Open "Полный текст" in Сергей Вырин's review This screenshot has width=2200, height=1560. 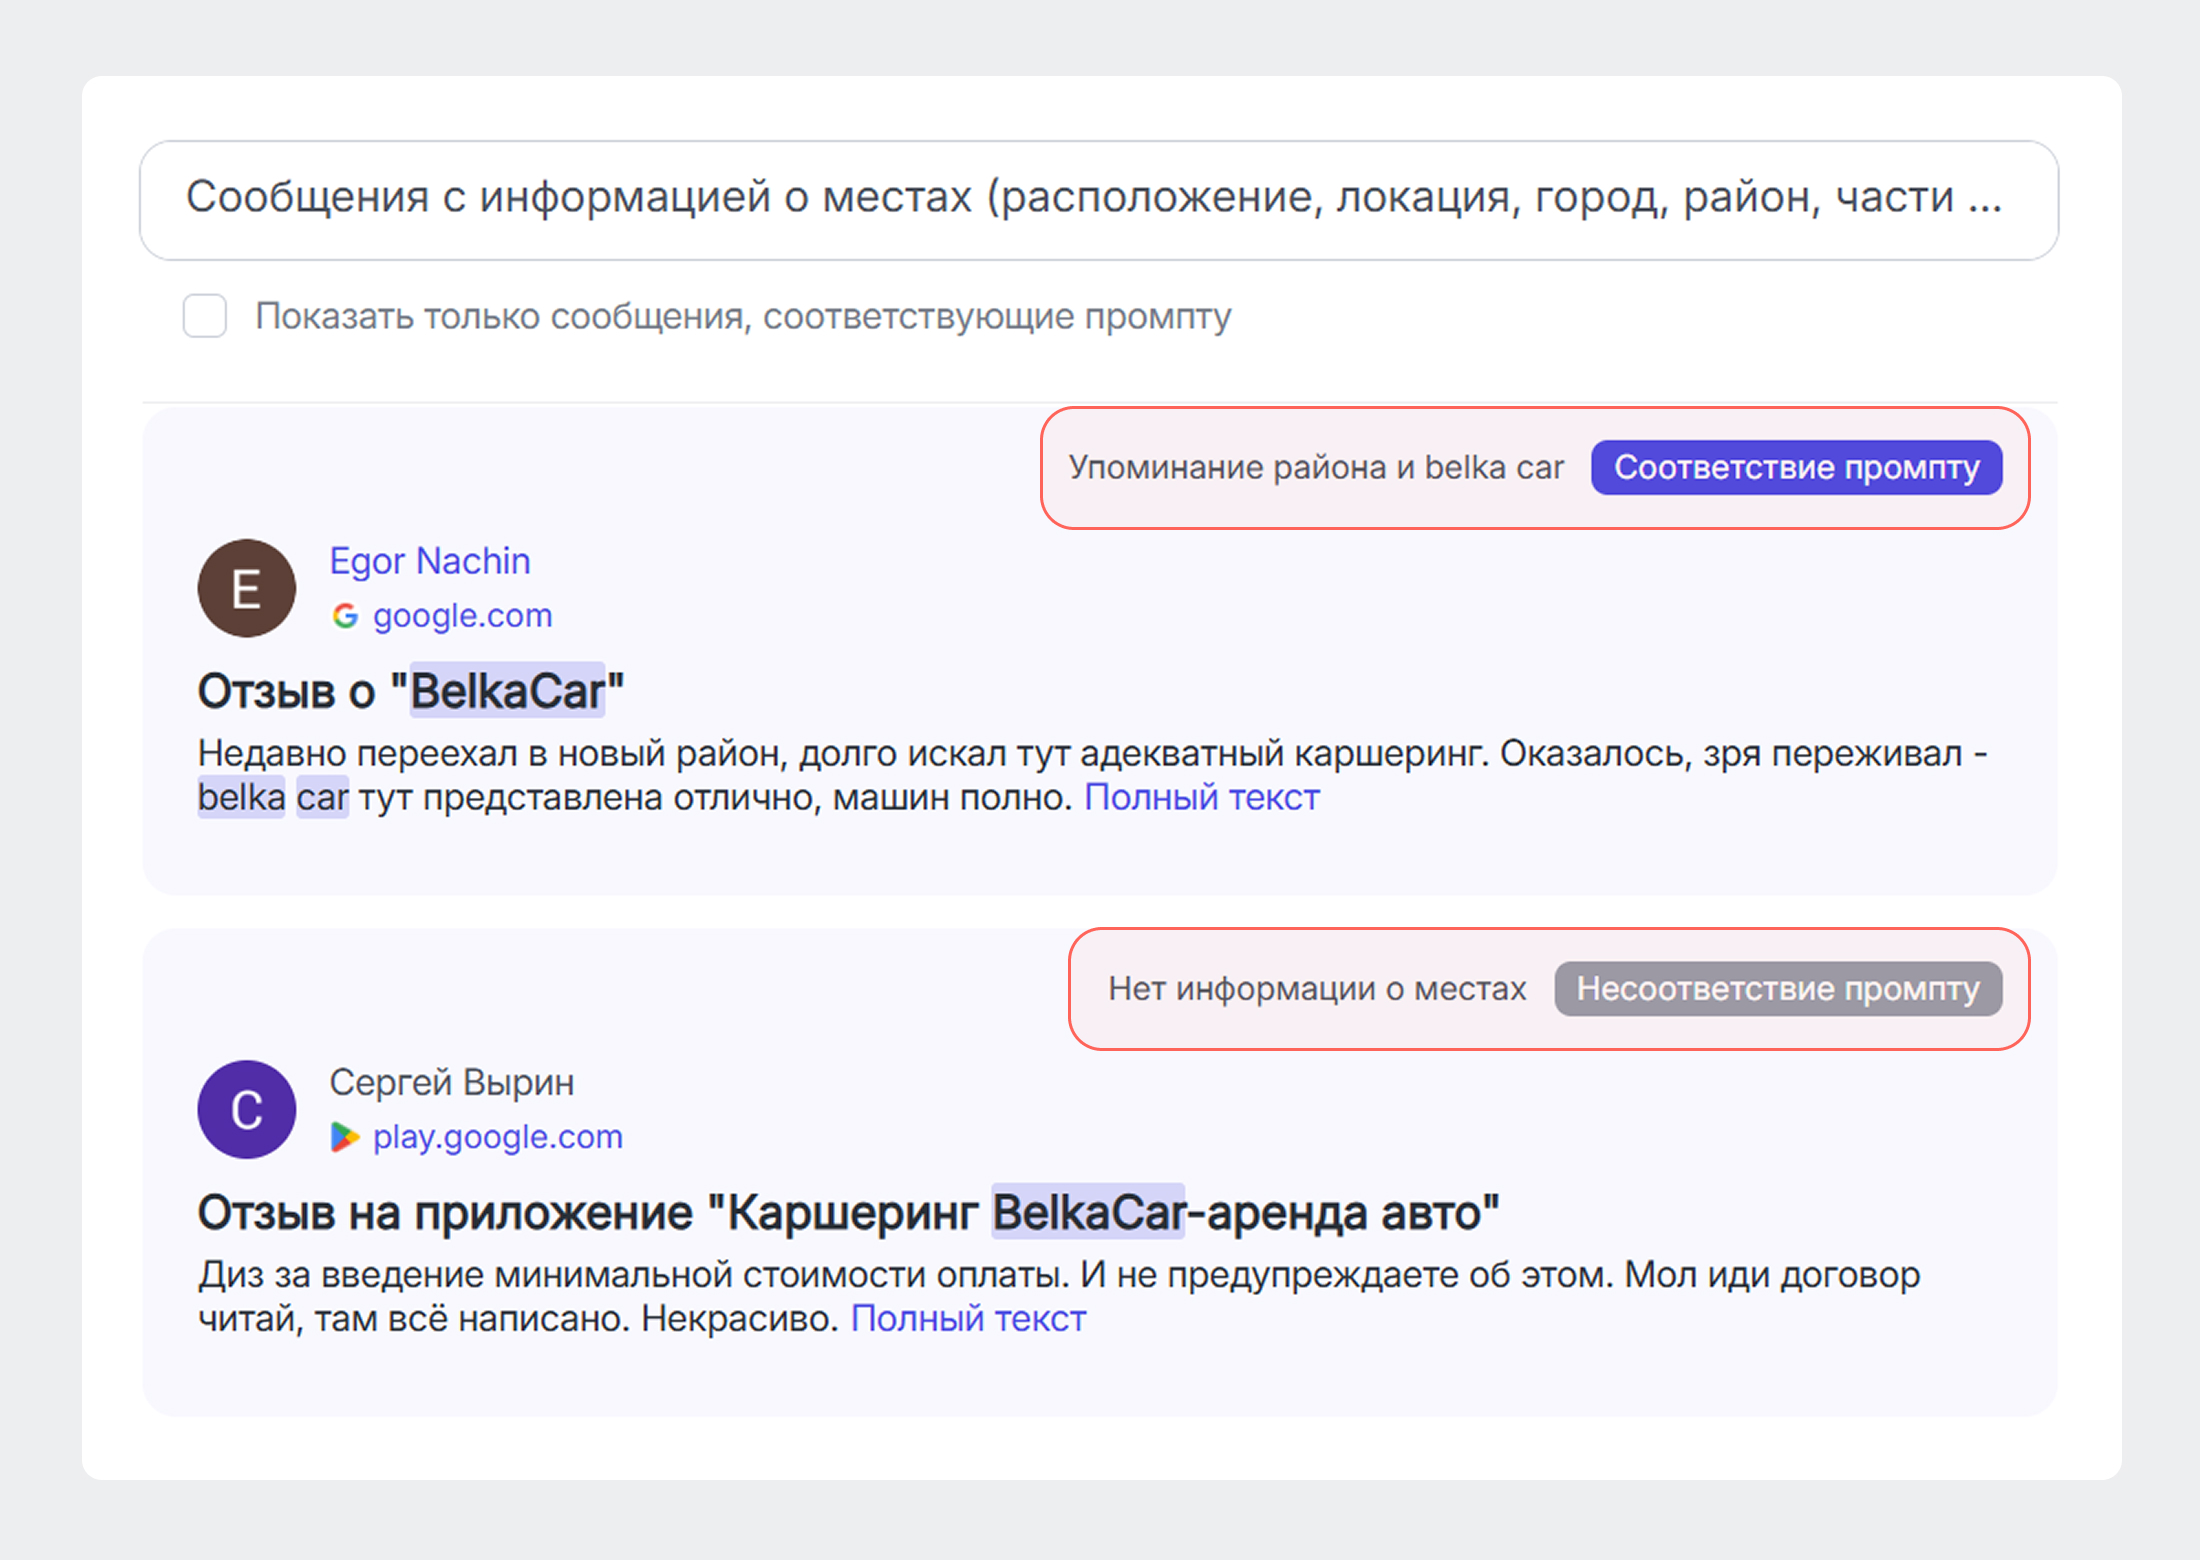[967, 1318]
